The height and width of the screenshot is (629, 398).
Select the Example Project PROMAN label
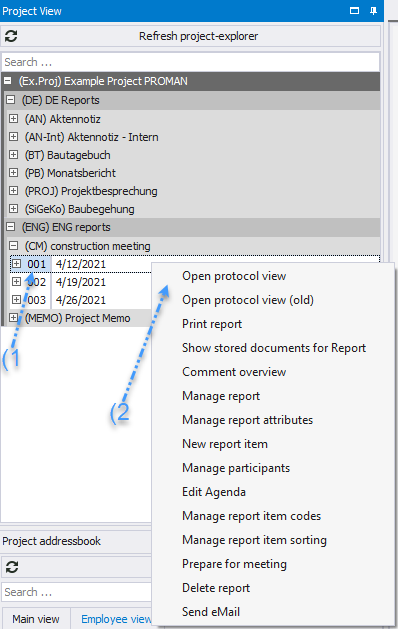(103, 81)
